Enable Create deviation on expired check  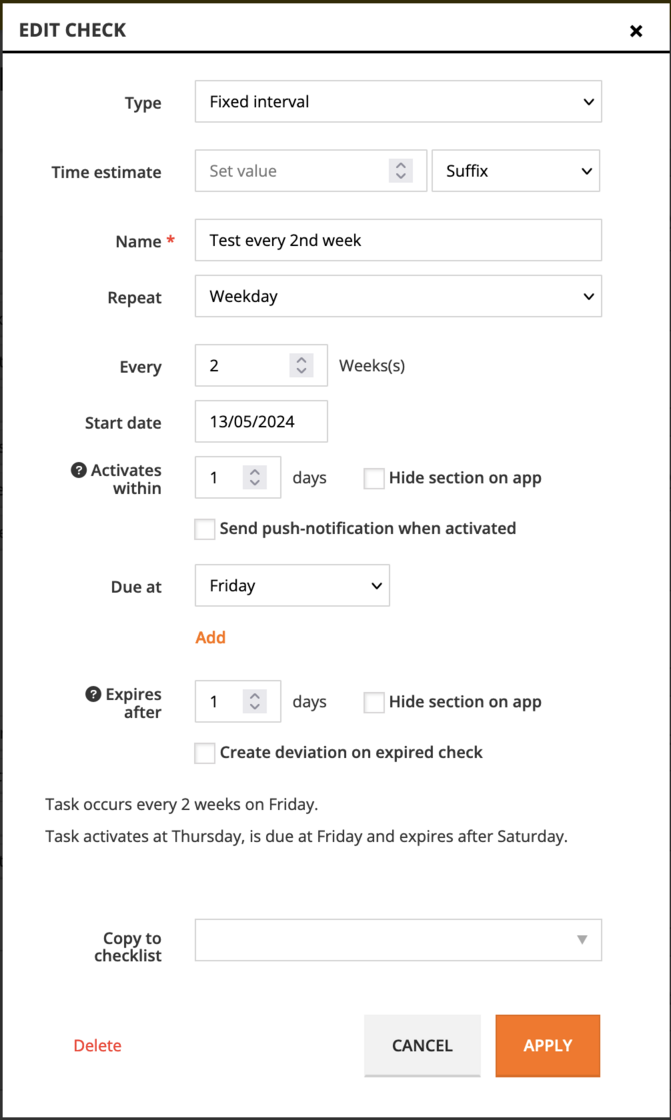204,752
